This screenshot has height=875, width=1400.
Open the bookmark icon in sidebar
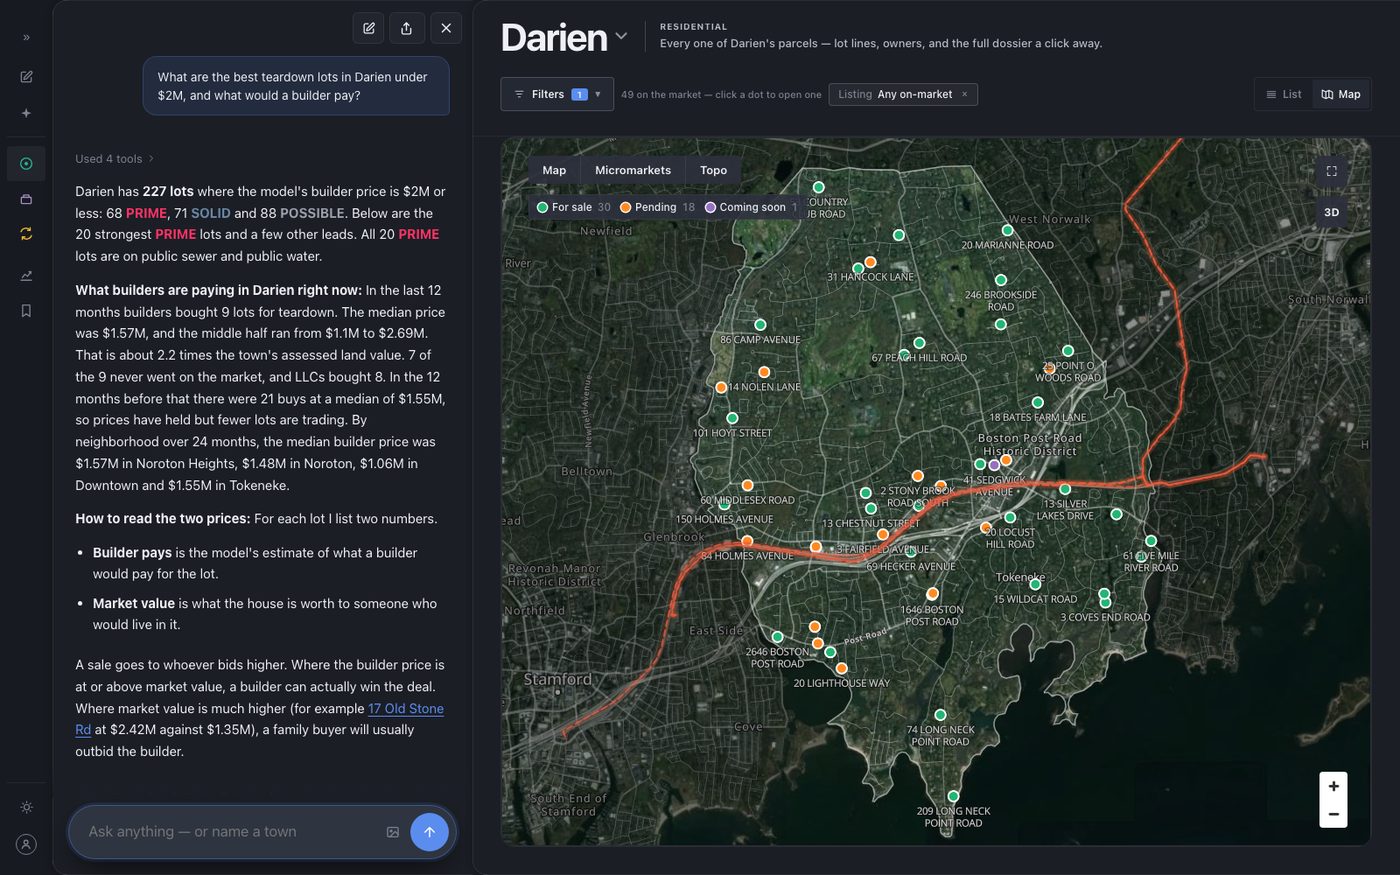point(26,311)
